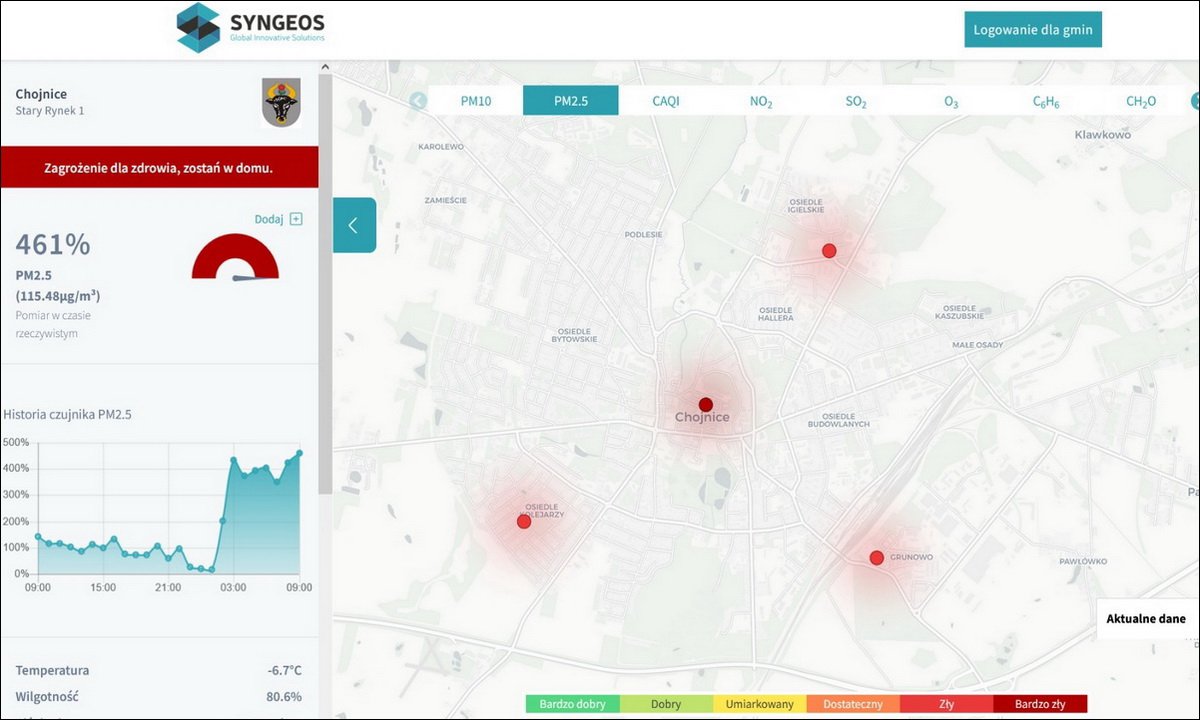This screenshot has height=720, width=1200.
Task: Open the Aktualne dane panel
Action: 1146,619
